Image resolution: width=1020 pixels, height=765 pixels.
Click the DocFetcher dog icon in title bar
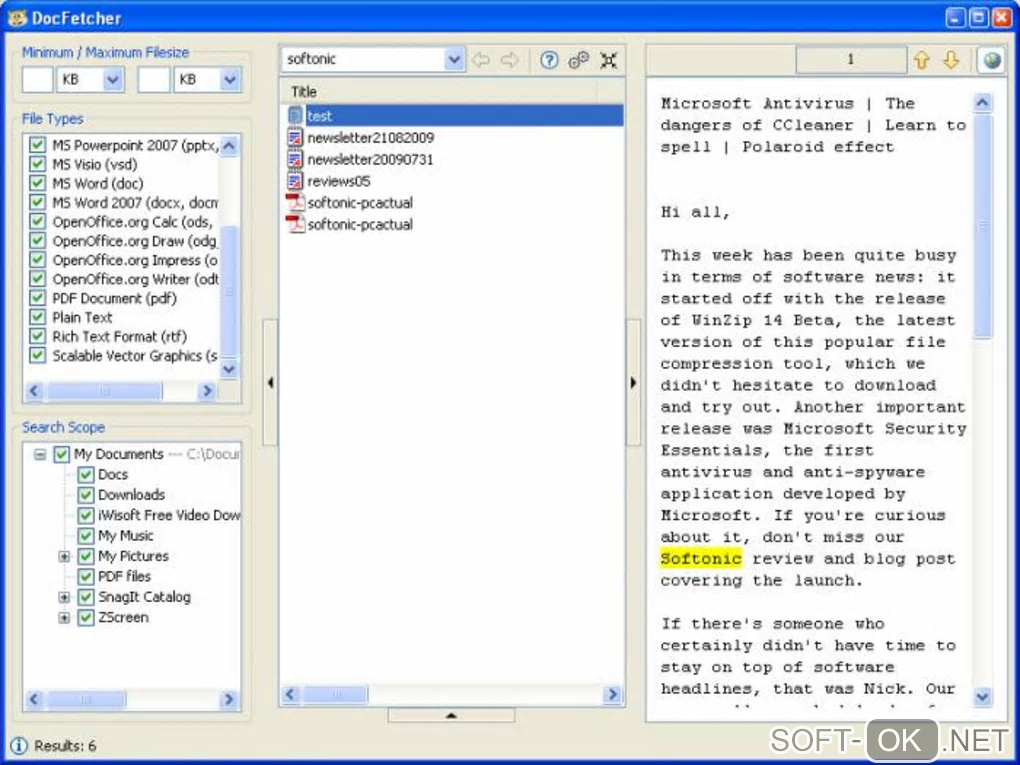click(17, 18)
